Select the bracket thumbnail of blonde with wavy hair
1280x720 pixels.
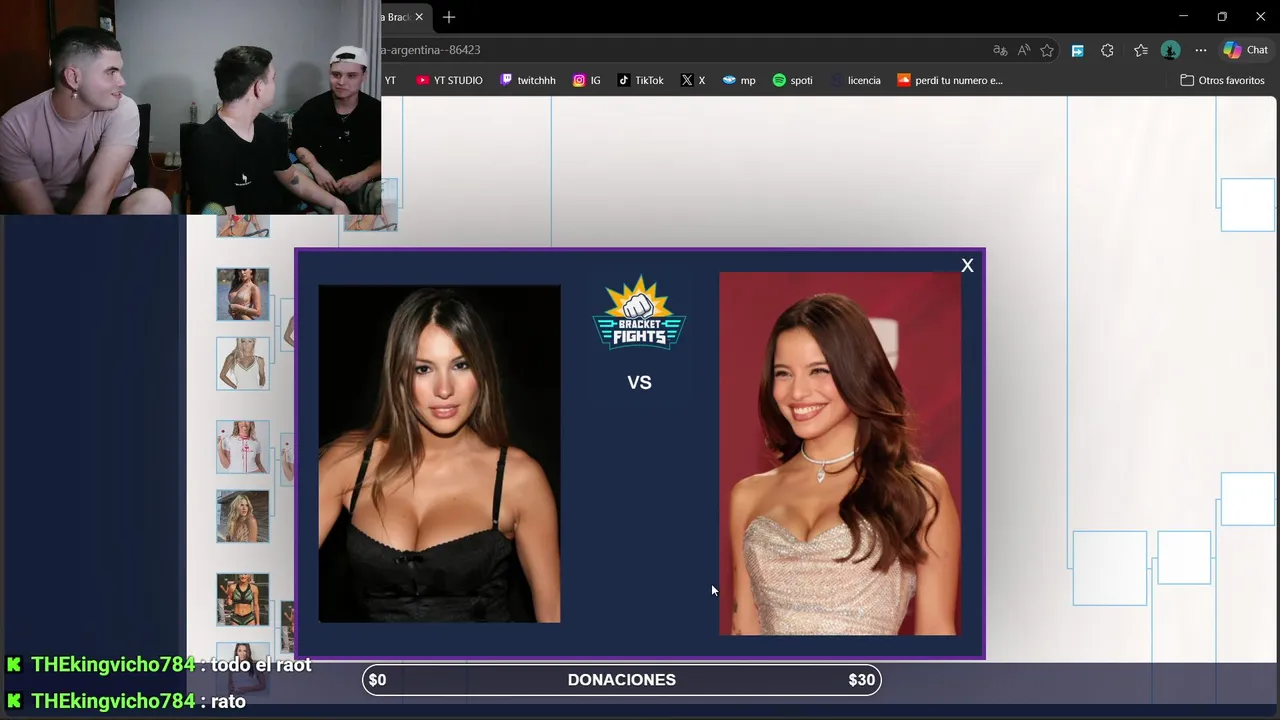coord(243,516)
